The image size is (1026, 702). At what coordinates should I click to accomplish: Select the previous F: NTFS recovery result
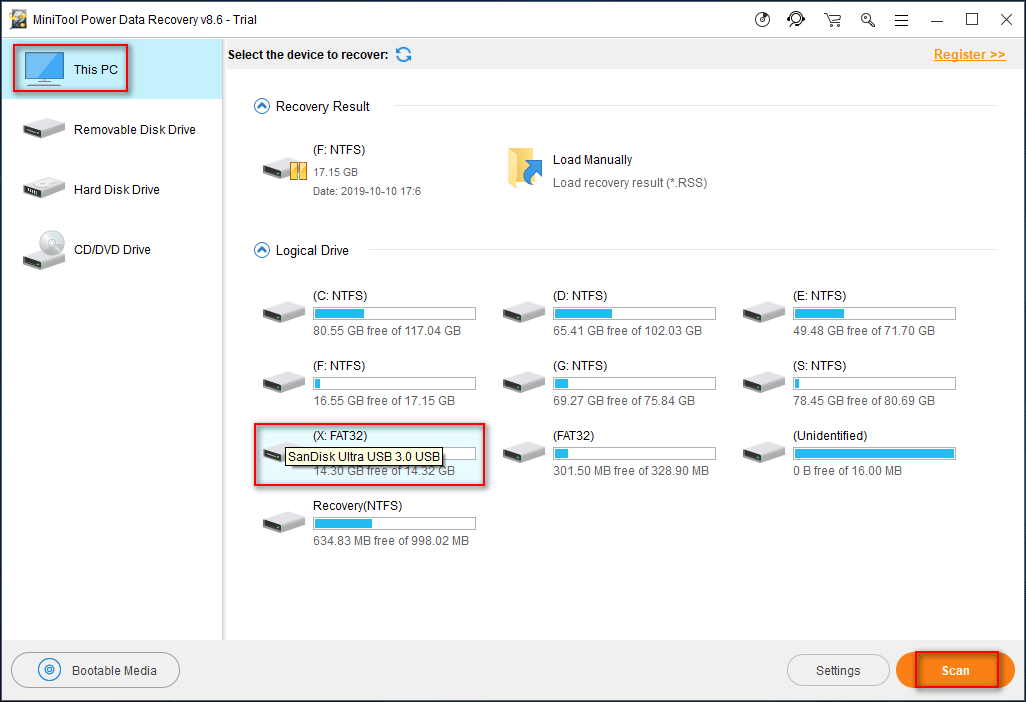285,169
